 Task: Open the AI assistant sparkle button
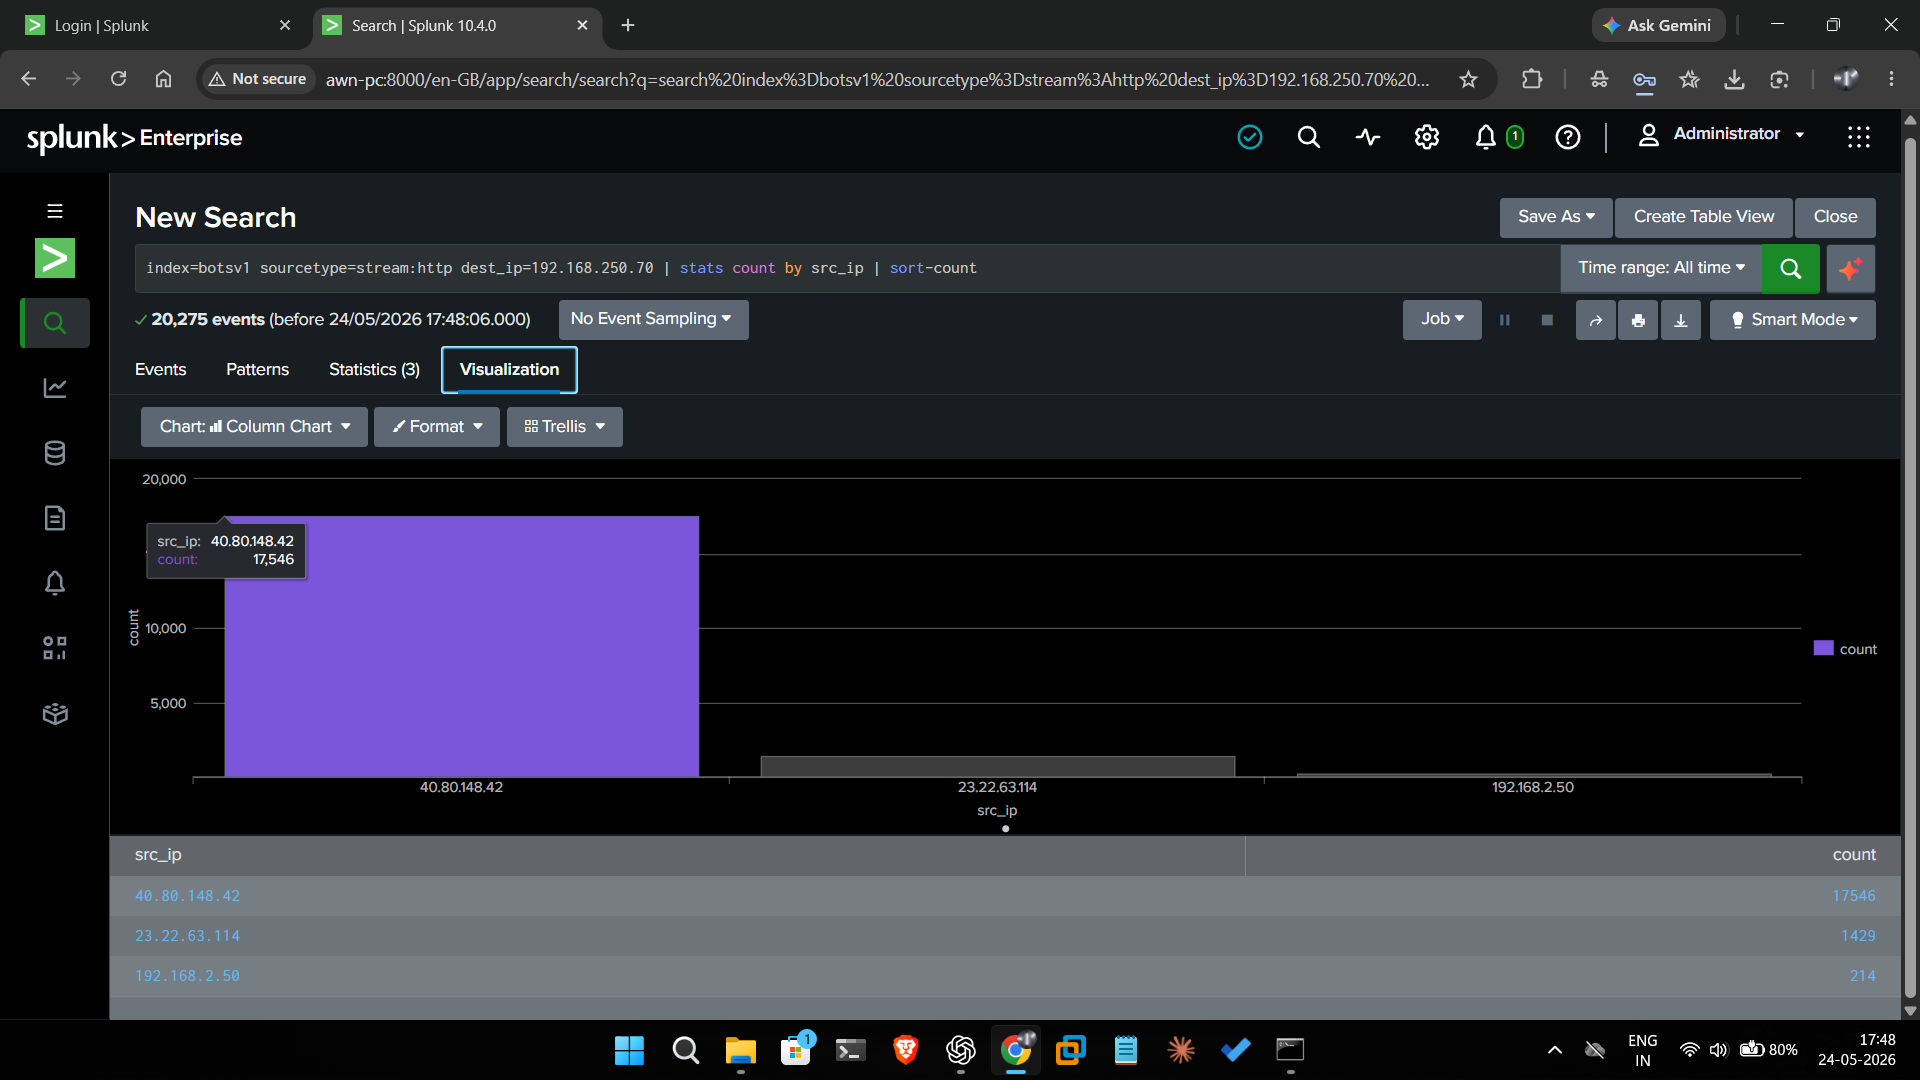[1850, 268]
